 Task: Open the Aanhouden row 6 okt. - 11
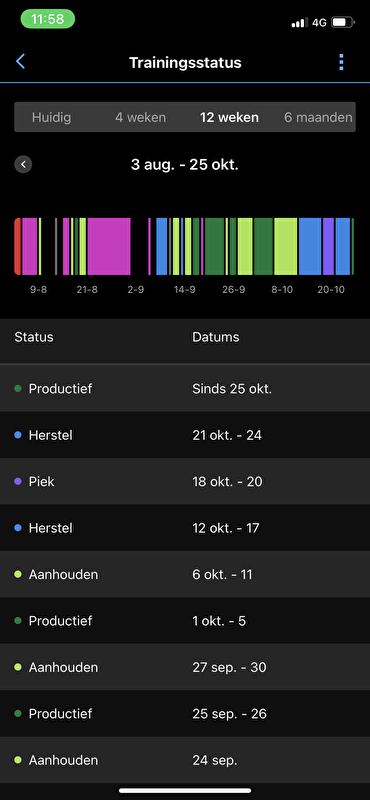coord(185,574)
